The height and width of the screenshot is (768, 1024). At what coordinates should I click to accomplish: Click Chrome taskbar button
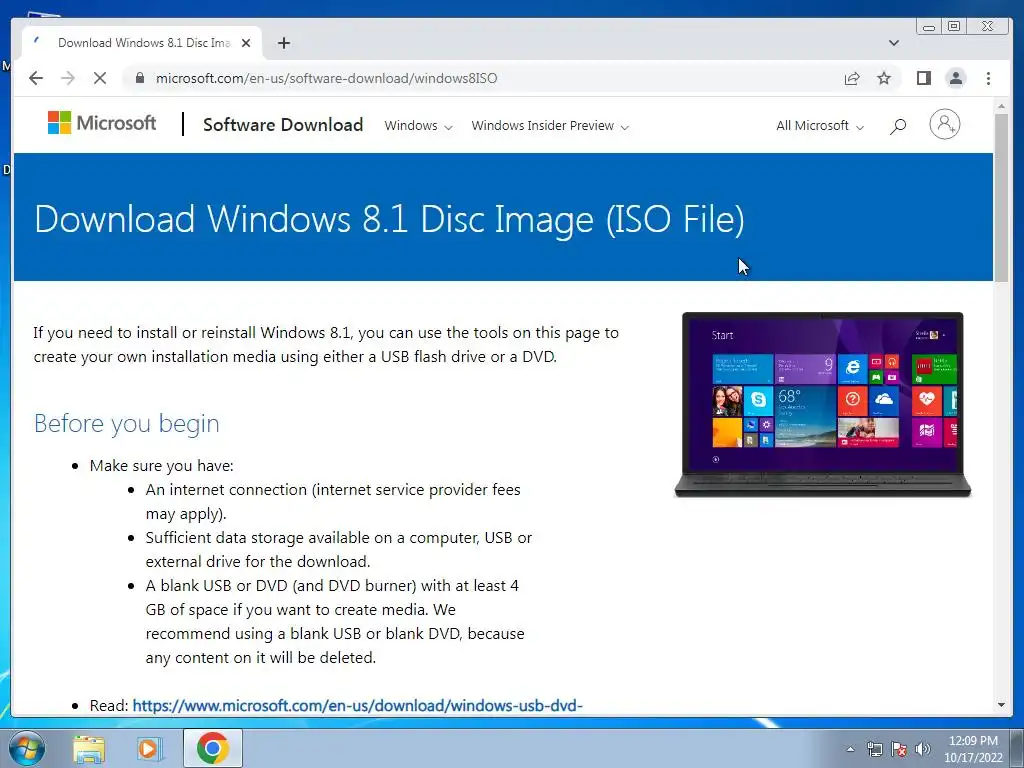pos(212,748)
